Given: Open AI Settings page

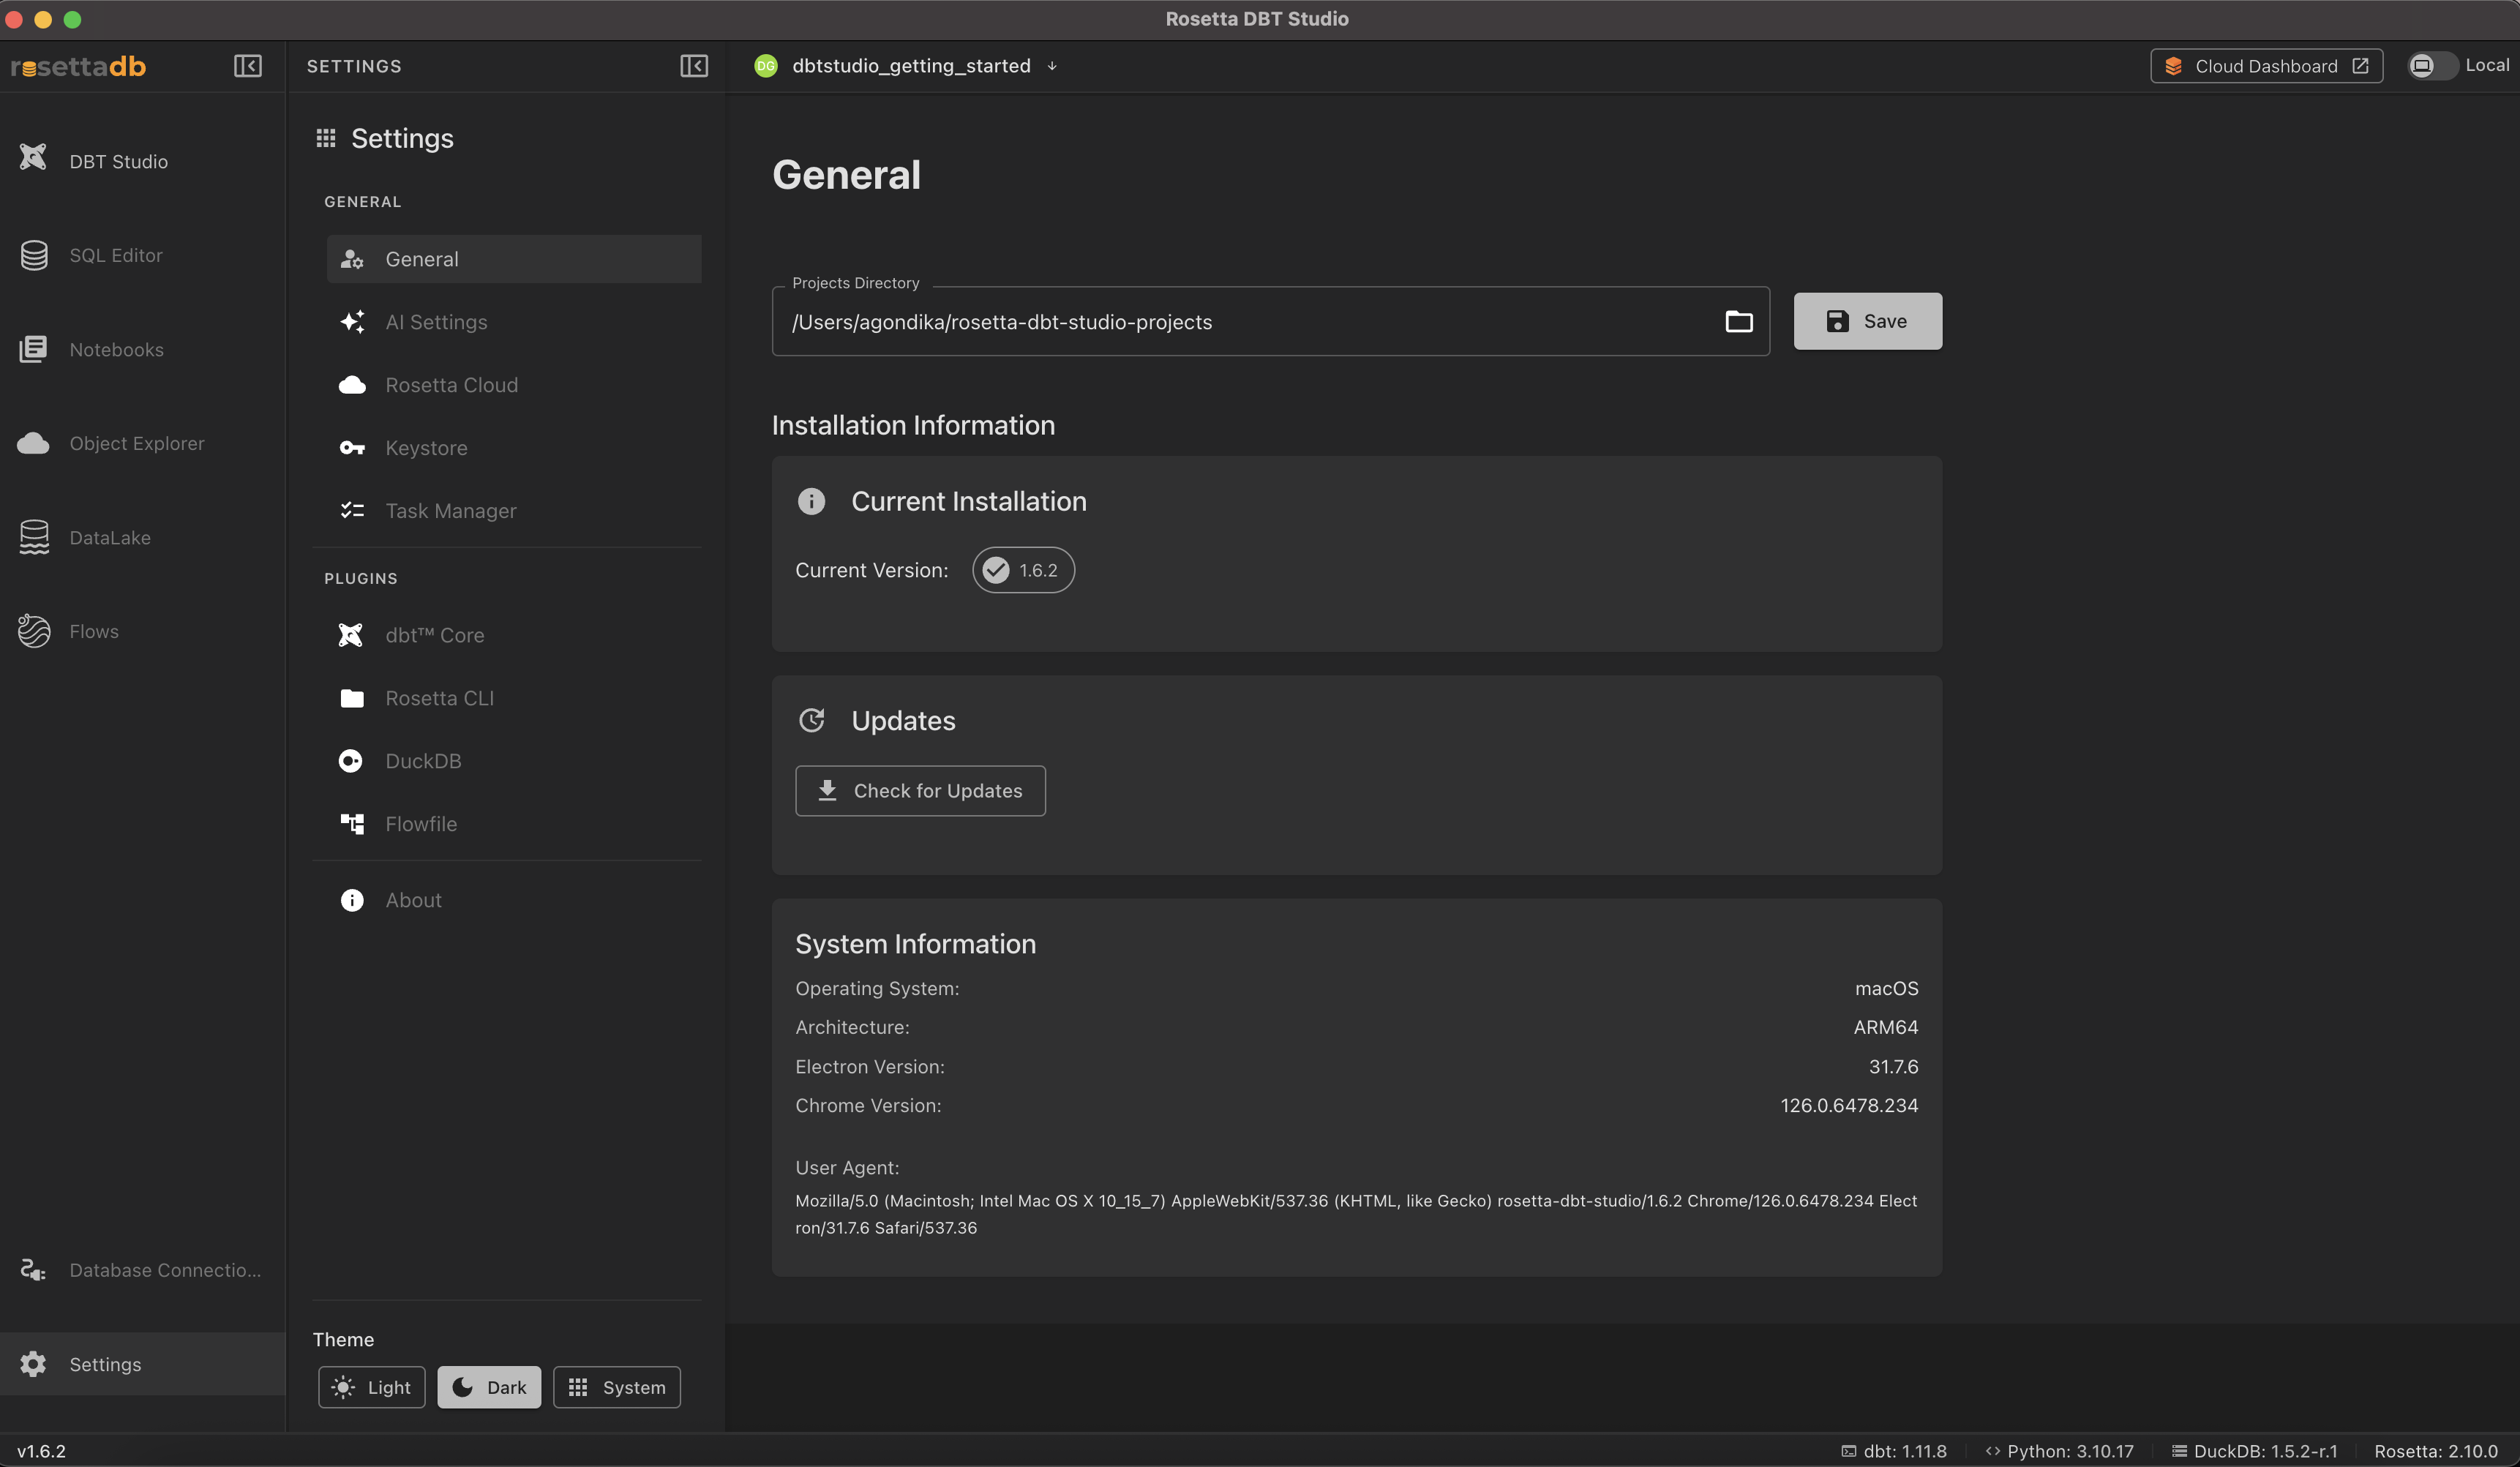Looking at the screenshot, I should tap(514, 322).
